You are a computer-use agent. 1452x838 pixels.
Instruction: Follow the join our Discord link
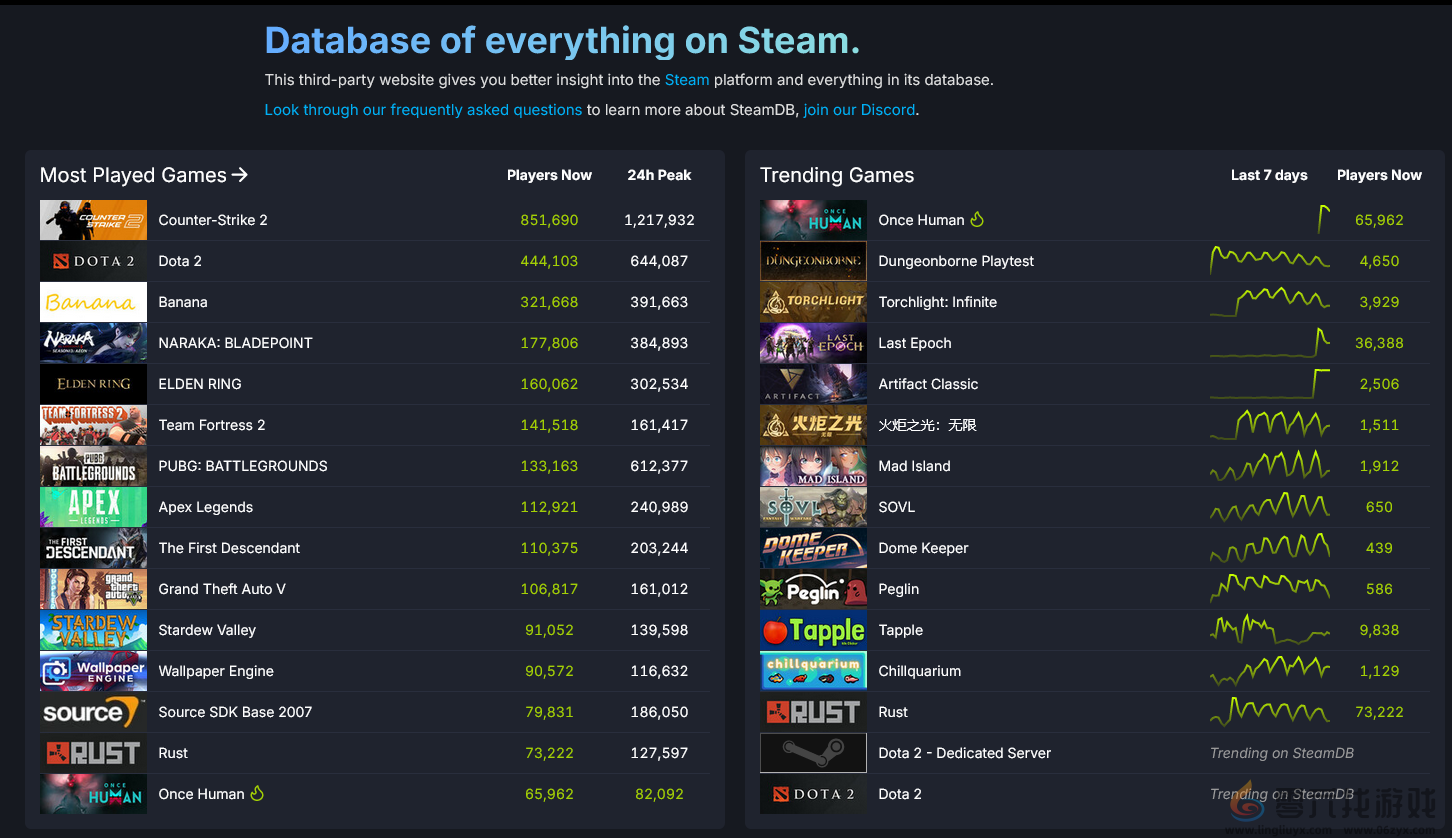coord(859,110)
